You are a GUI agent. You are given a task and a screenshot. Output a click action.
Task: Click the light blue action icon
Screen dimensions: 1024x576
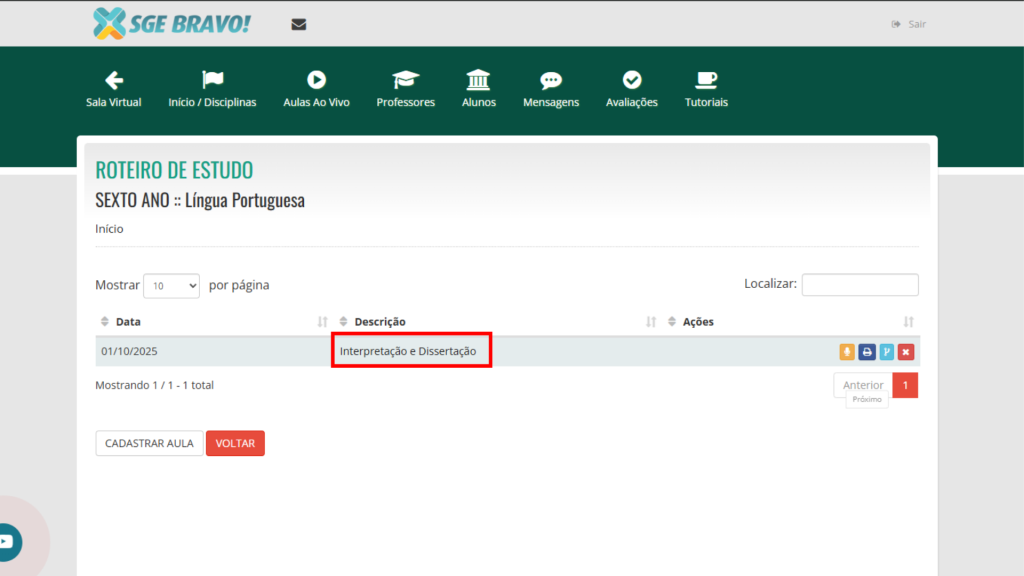click(886, 352)
